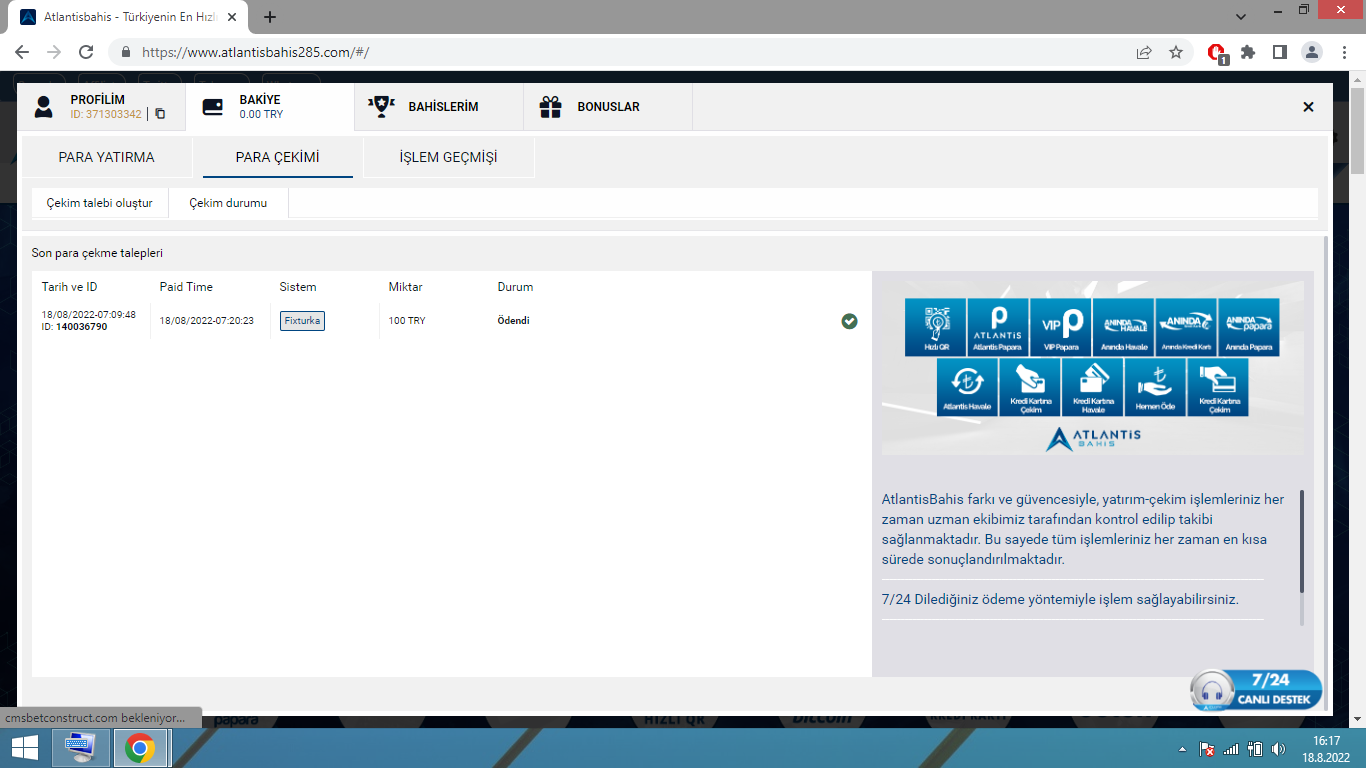1366x768 pixels.
Task: Open the Bahislerim tab
Action: click(438, 107)
